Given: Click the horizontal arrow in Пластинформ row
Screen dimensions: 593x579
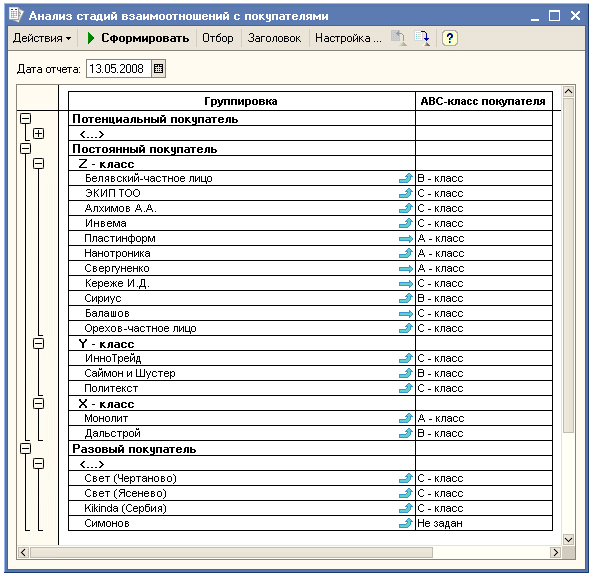Looking at the screenshot, I should pyautogui.click(x=406, y=239).
